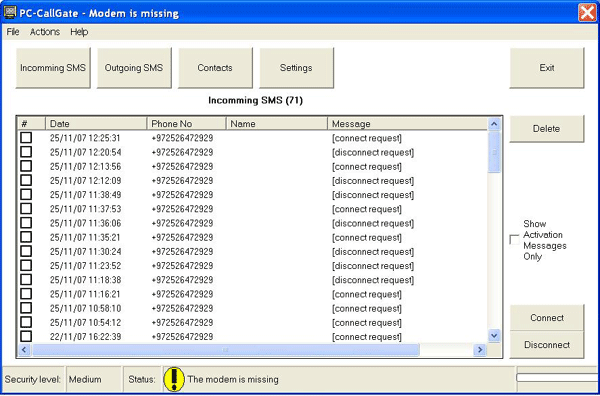Open the Help menu
Screen dimensions: 600x396
click(x=79, y=32)
